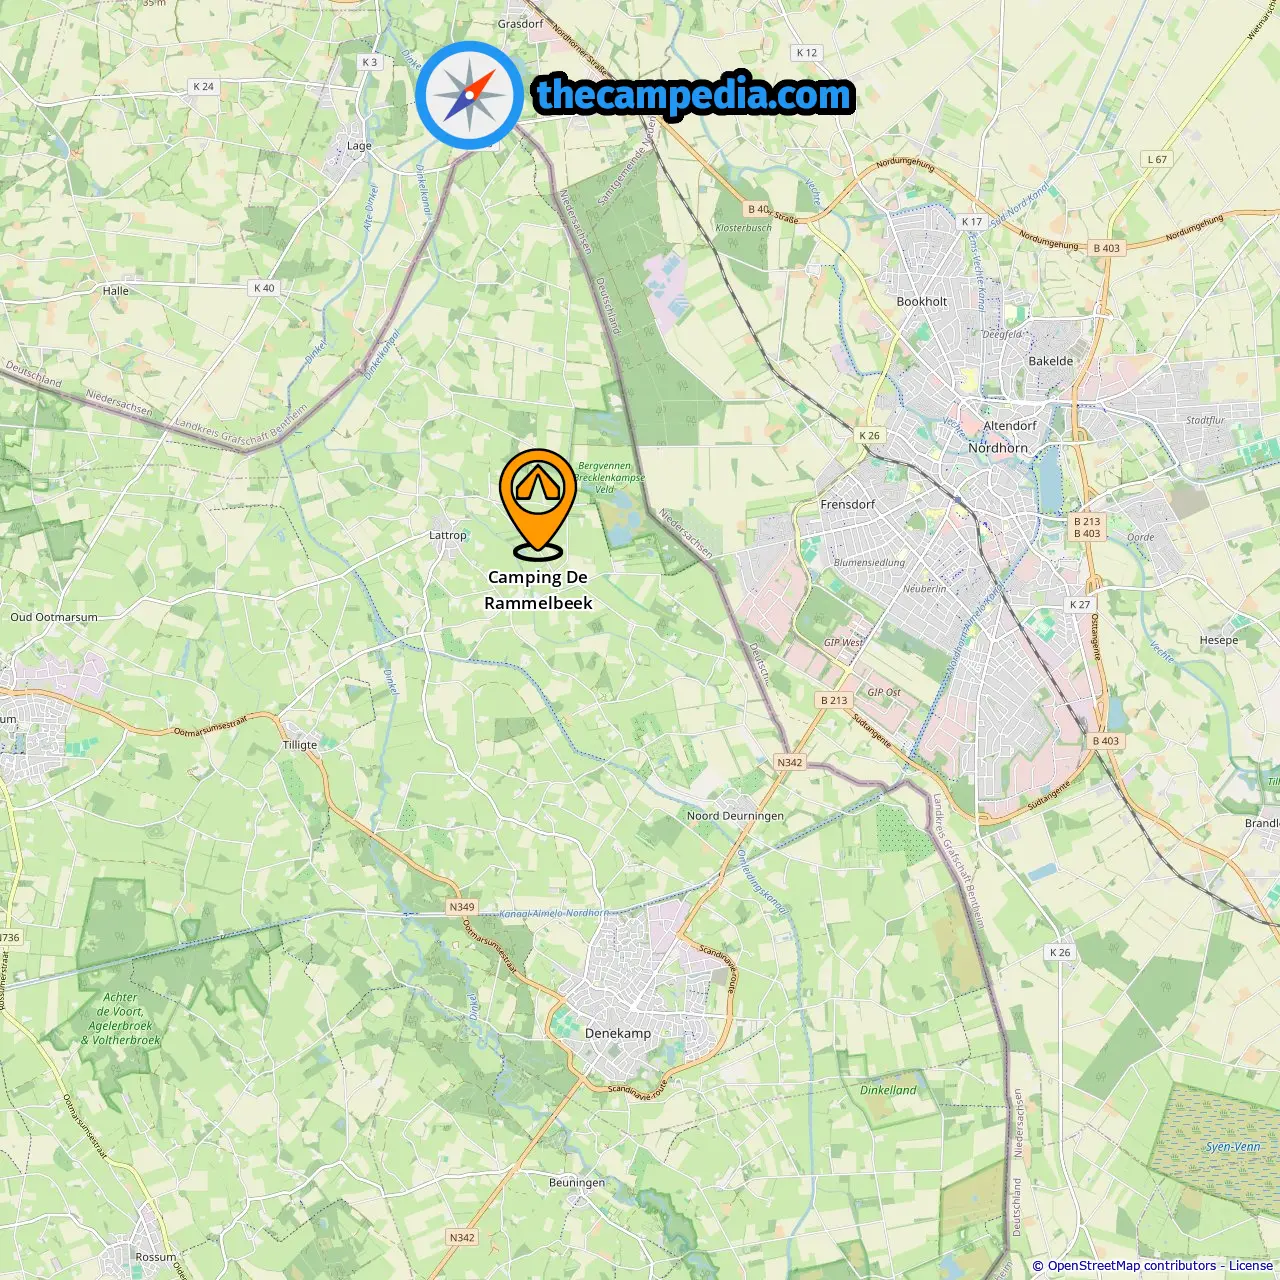Click the Syen-Venn nature area label

coord(1233,1147)
